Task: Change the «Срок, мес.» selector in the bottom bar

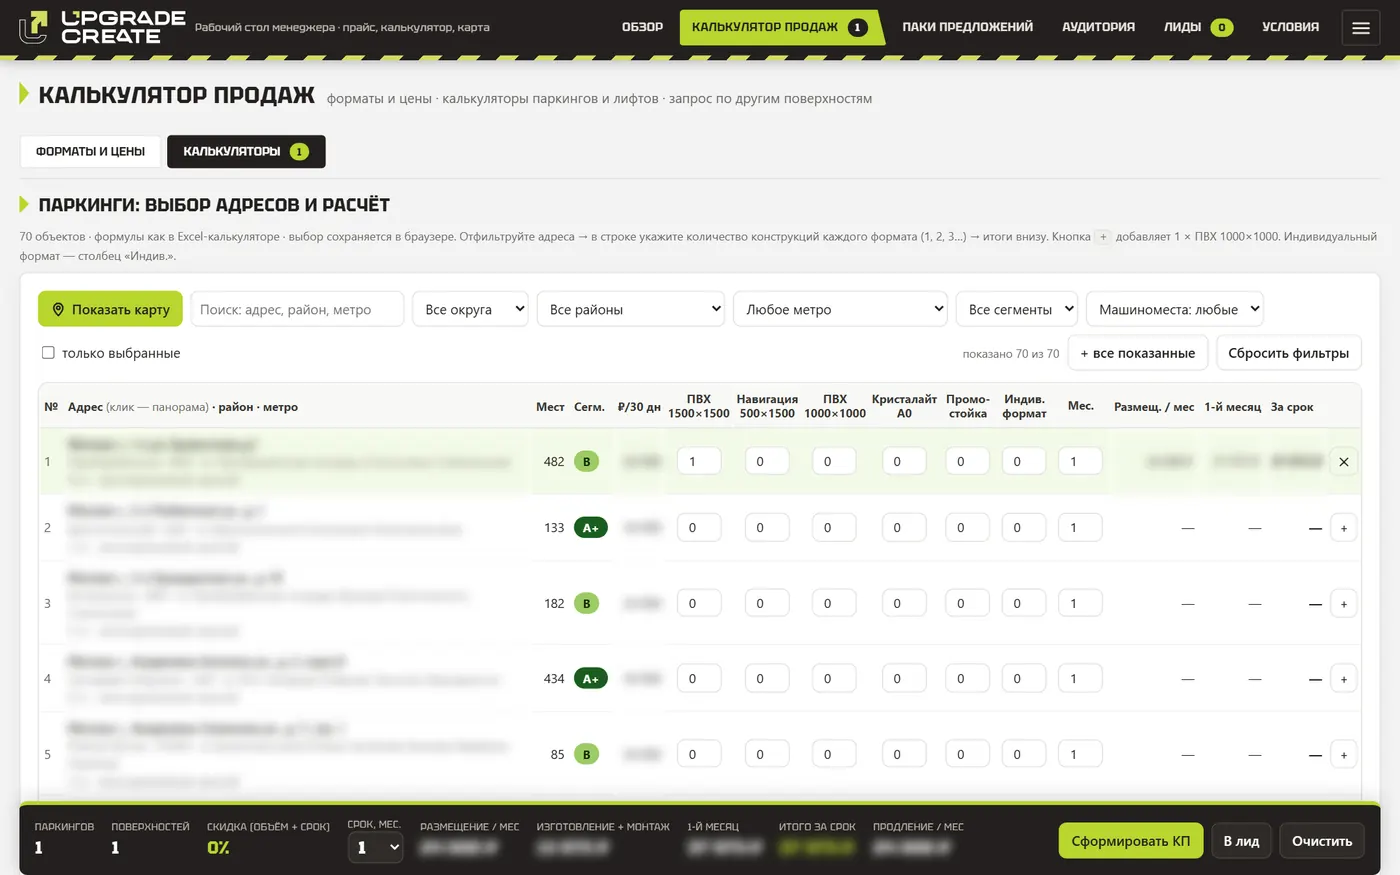Action: pos(375,847)
